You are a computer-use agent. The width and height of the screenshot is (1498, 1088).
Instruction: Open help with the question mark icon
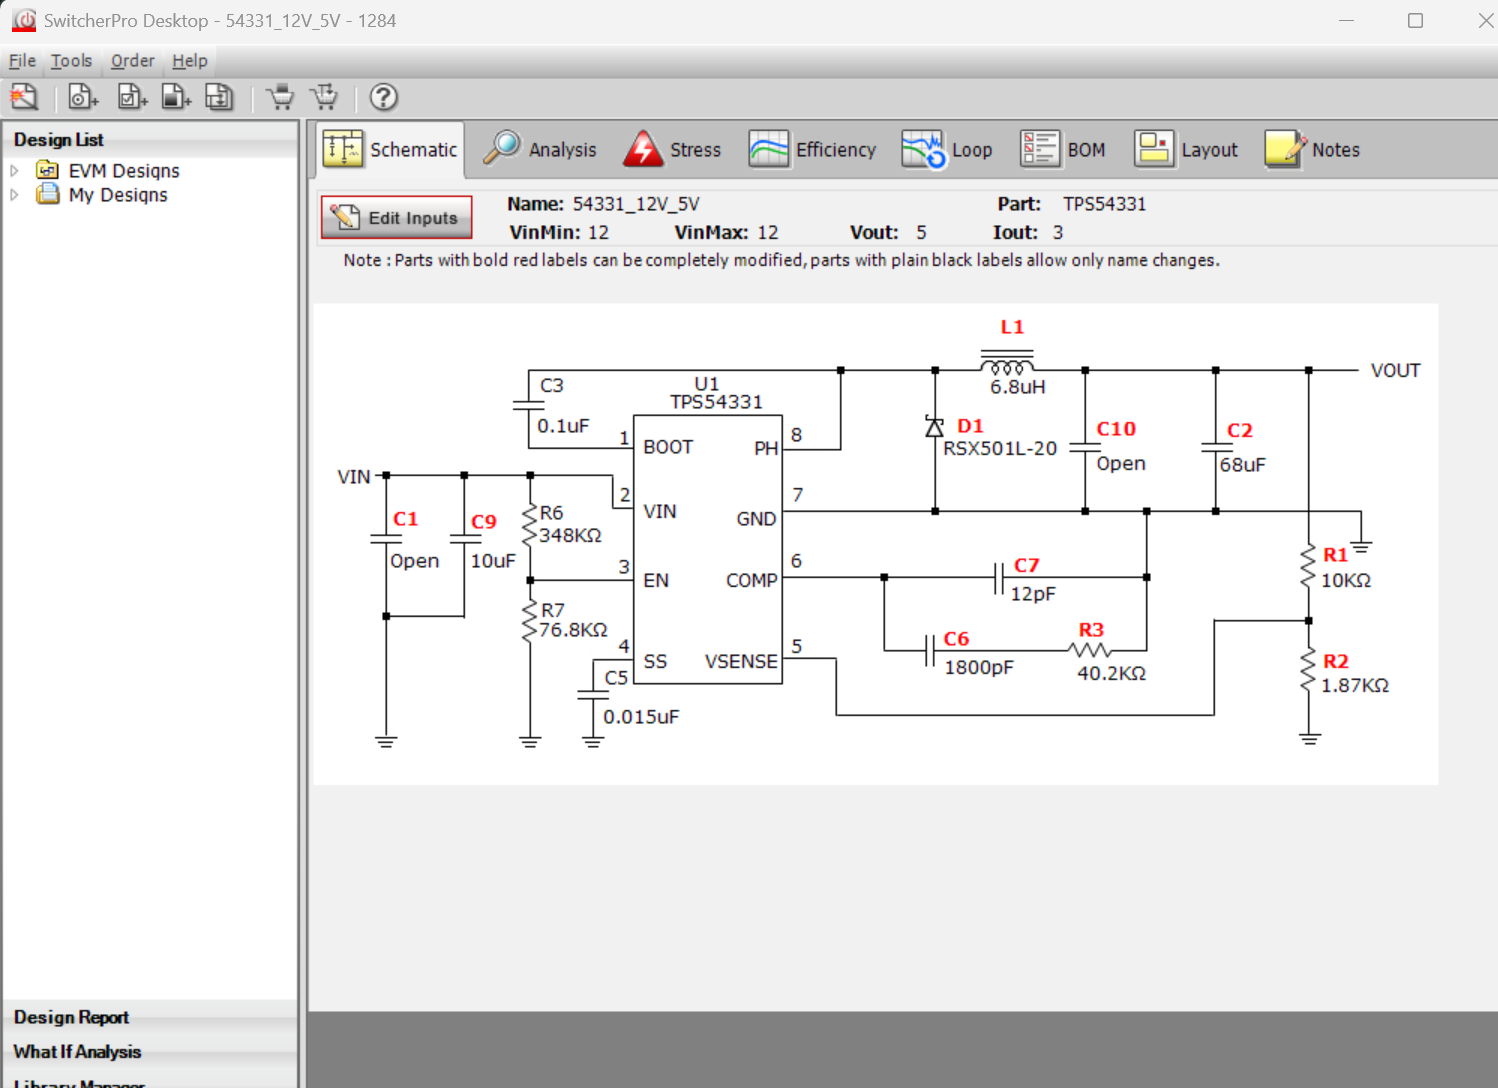(384, 97)
